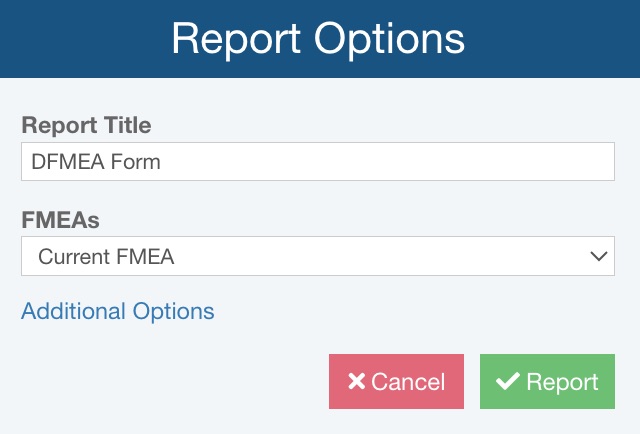The width and height of the screenshot is (640, 434).
Task: Click the checkmark icon on Report button
Action: tap(508, 382)
